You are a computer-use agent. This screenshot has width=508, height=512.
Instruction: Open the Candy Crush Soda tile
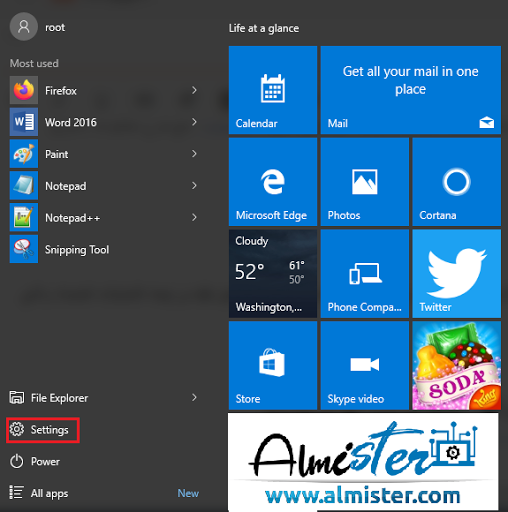click(x=456, y=365)
